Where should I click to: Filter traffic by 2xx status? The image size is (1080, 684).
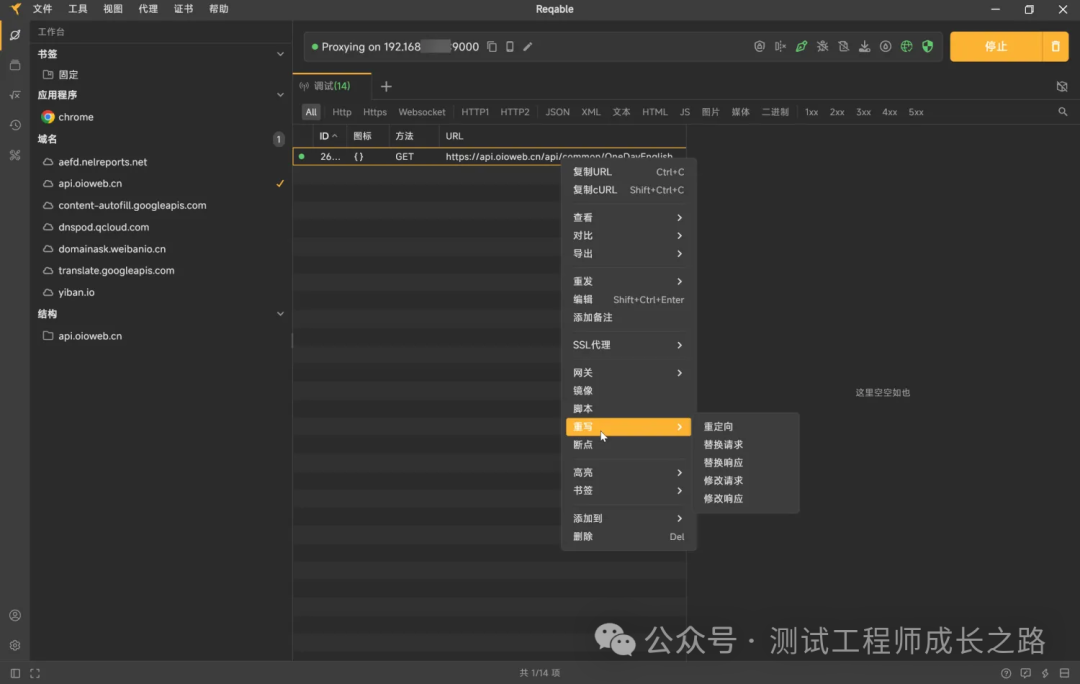point(837,112)
